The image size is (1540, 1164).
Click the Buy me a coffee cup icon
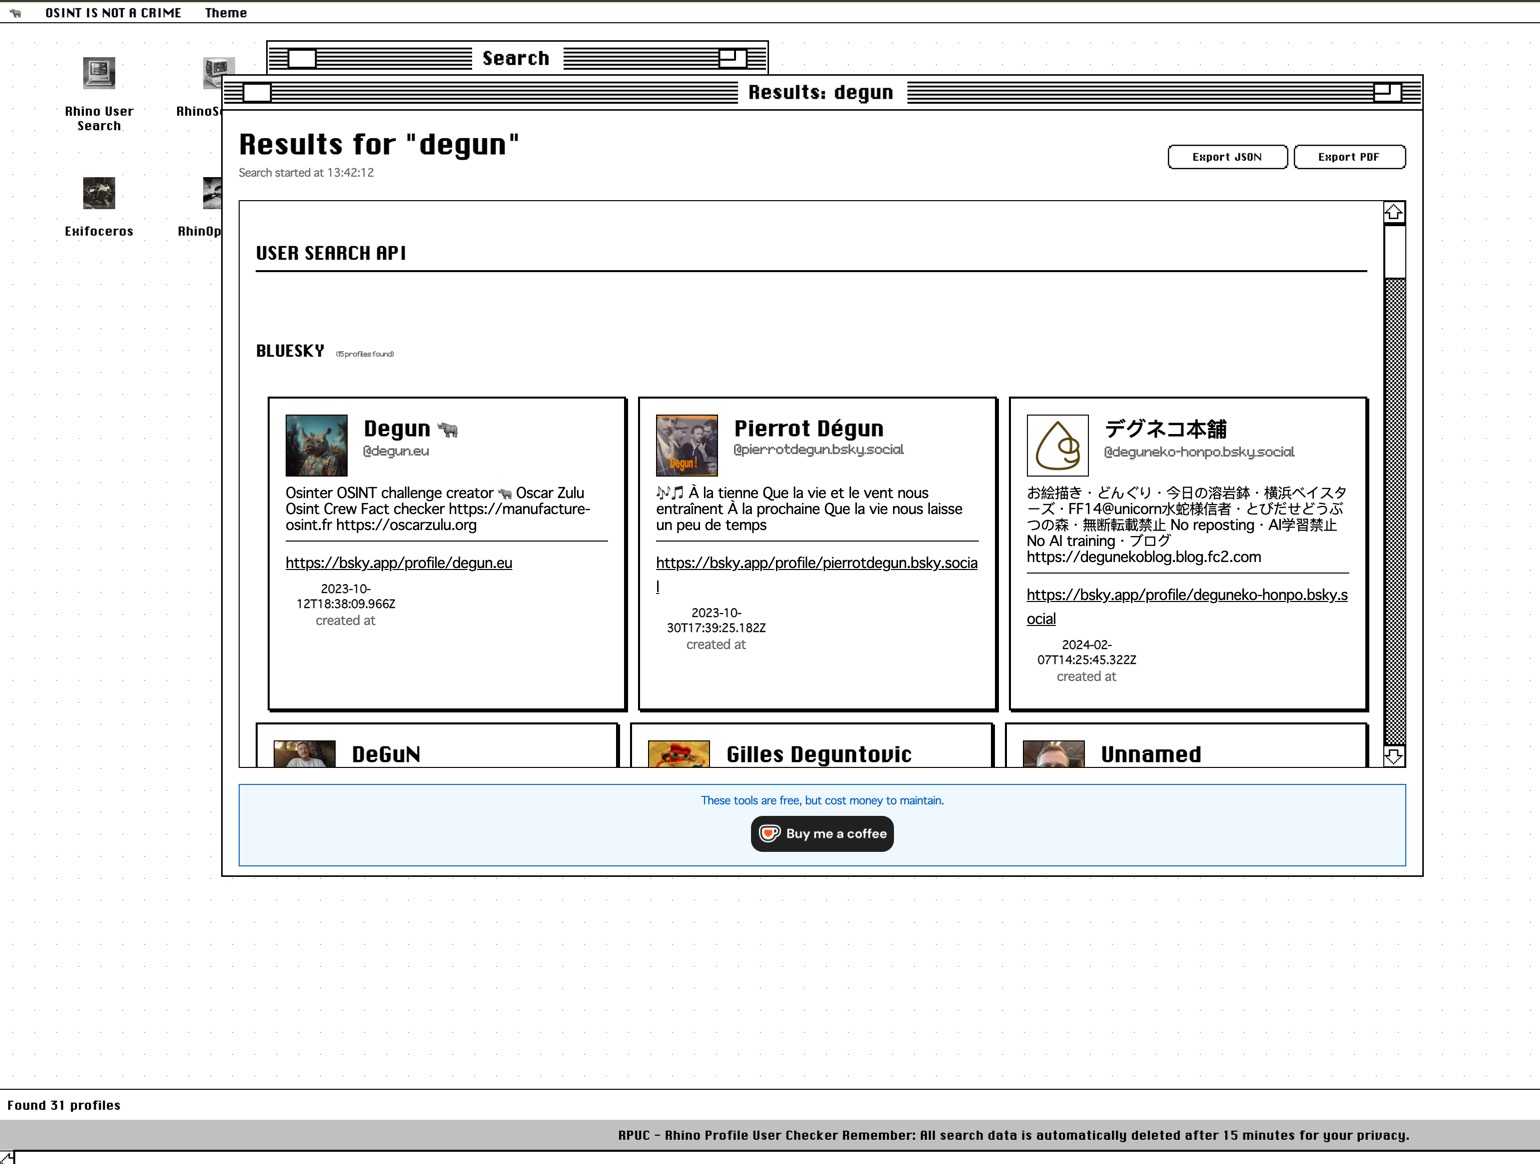coord(769,834)
